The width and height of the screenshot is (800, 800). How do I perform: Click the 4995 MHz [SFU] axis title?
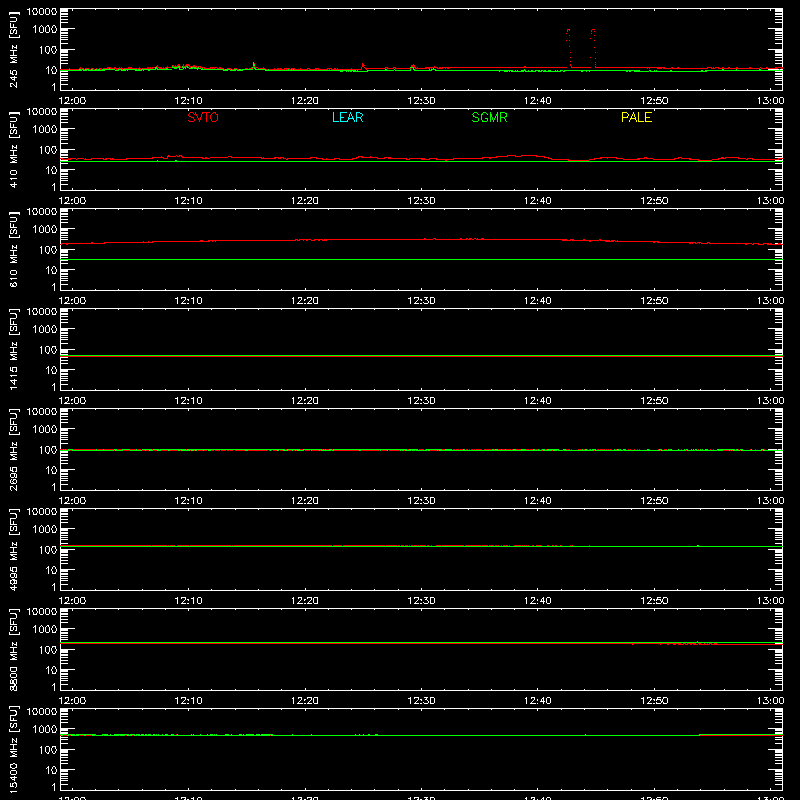point(13,549)
